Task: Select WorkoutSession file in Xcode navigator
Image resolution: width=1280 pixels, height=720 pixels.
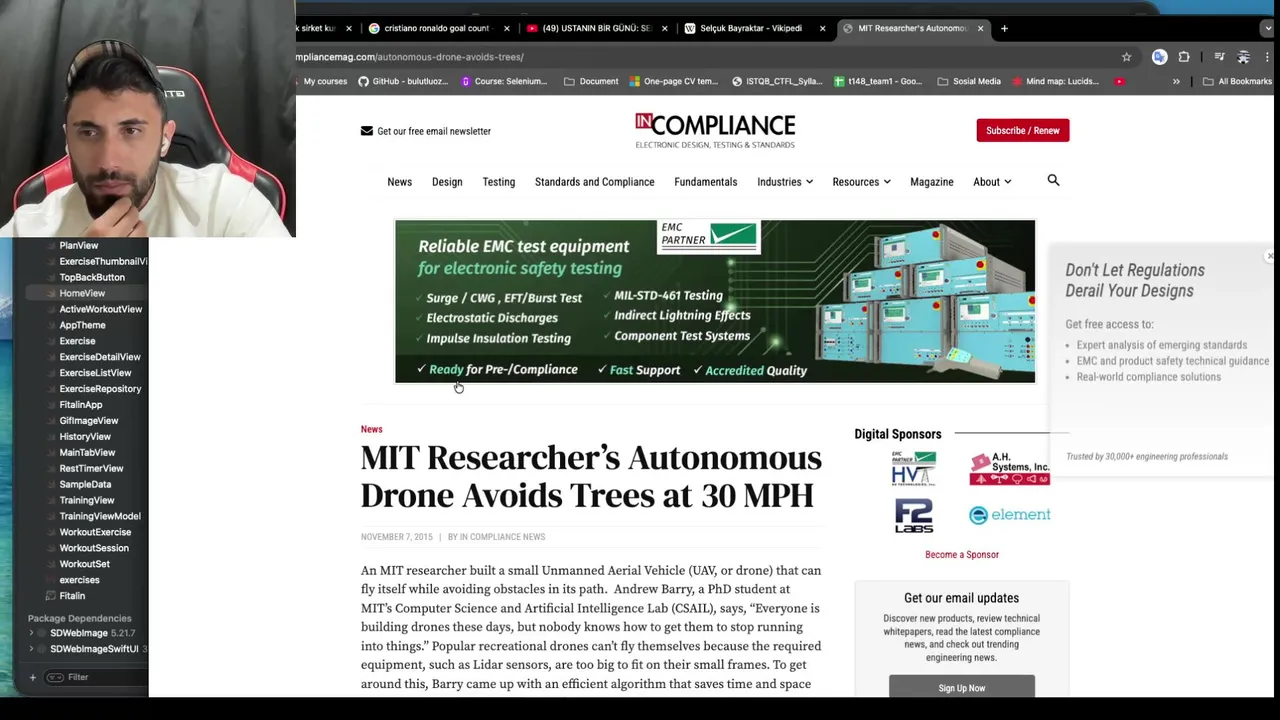Action: point(94,548)
